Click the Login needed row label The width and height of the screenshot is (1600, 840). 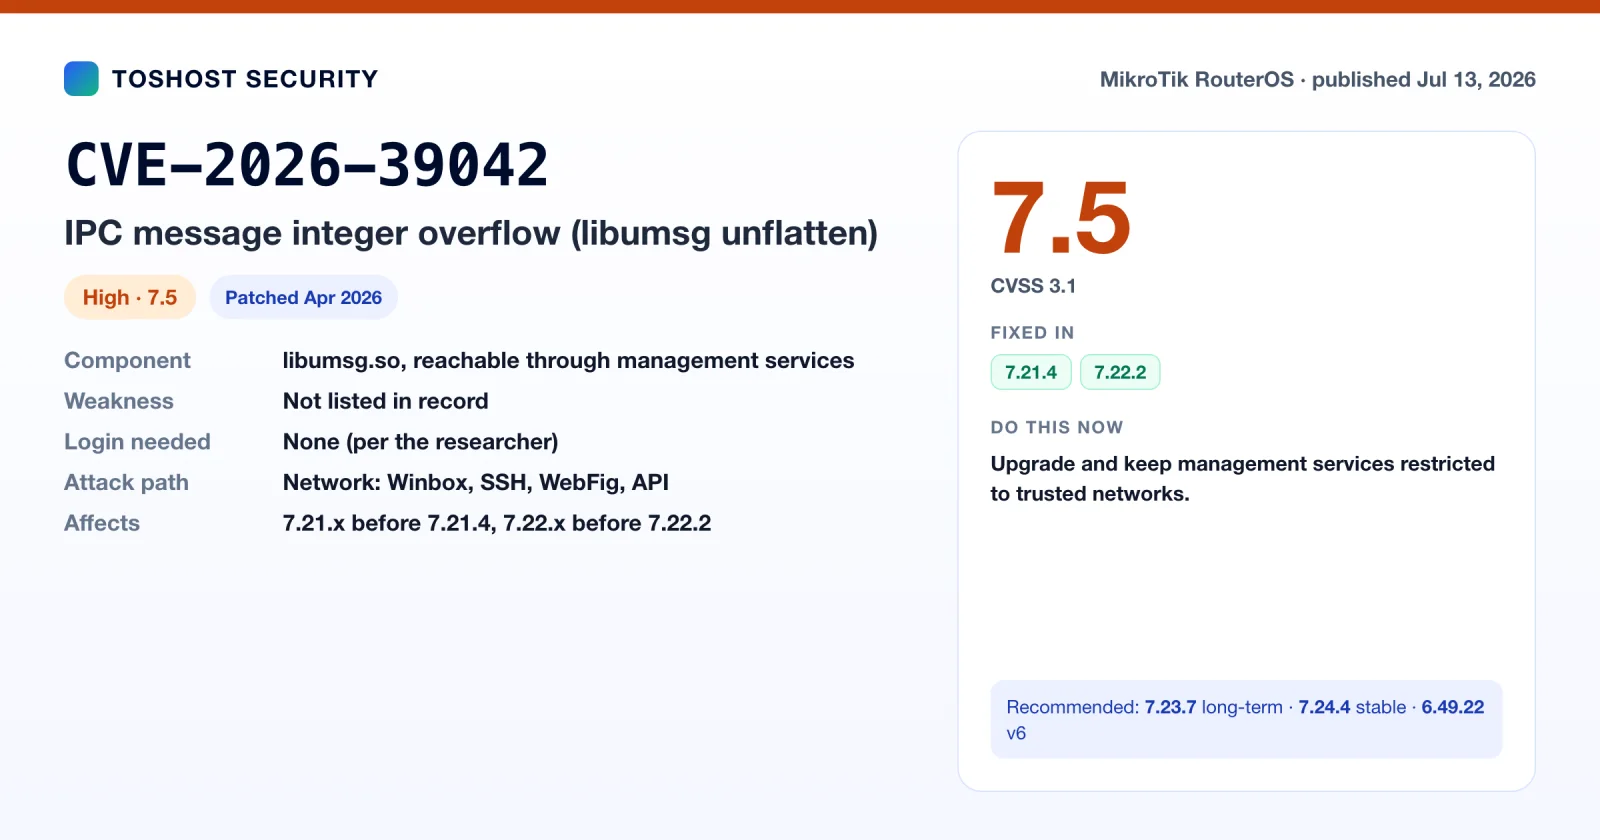(x=137, y=442)
